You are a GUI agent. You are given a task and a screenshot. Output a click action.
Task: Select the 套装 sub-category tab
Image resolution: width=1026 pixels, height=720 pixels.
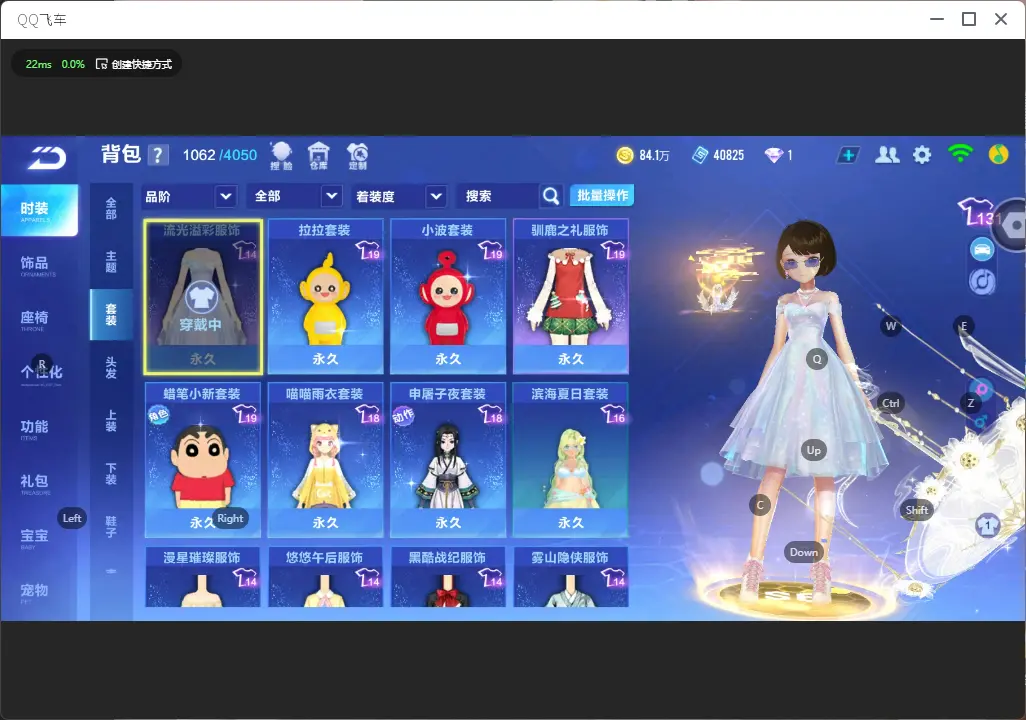(111, 314)
